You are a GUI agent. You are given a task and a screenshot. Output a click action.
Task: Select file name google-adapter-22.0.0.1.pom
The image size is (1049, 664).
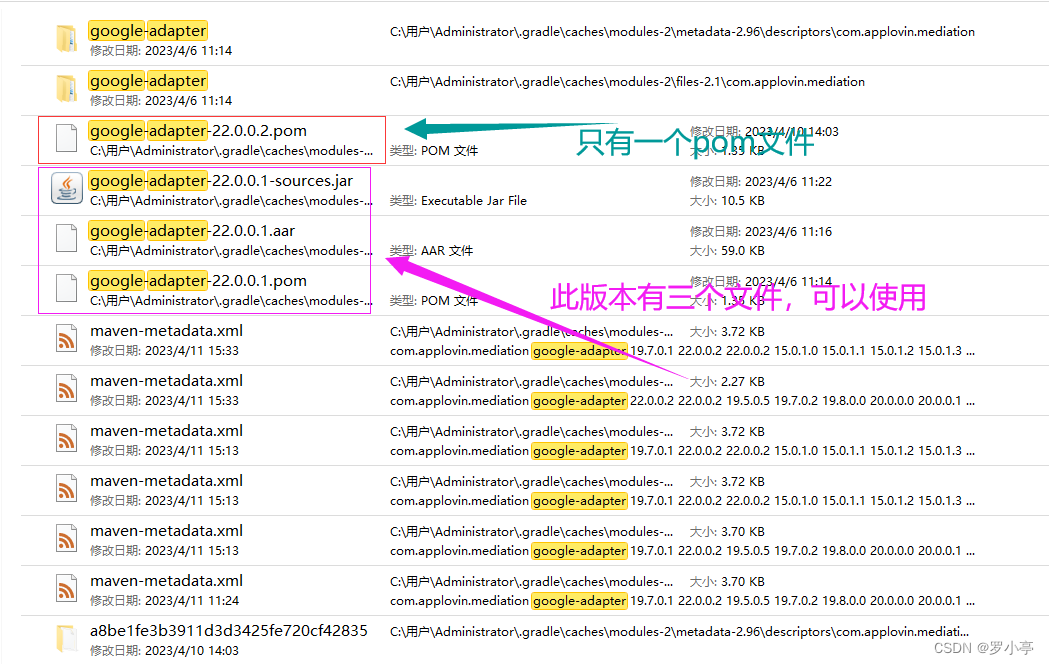(198, 281)
